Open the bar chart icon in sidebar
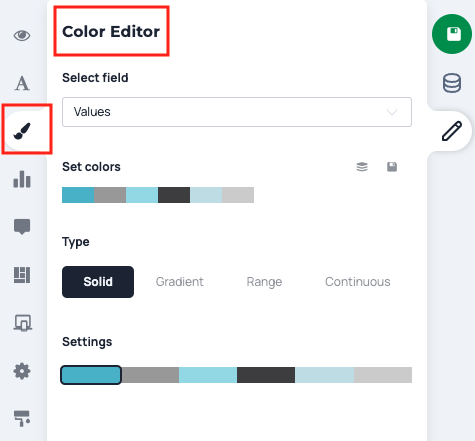Screen dimensions: 475x441 [22, 179]
